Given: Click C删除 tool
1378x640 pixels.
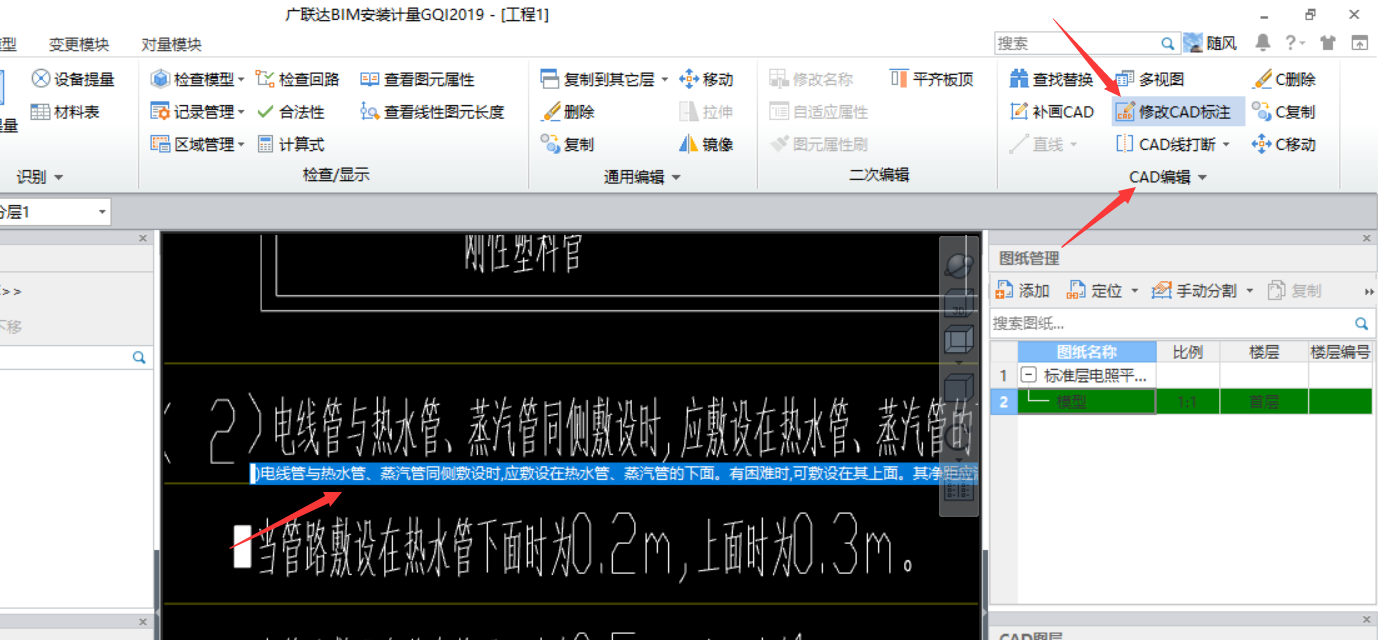Looking at the screenshot, I should click(1284, 79).
